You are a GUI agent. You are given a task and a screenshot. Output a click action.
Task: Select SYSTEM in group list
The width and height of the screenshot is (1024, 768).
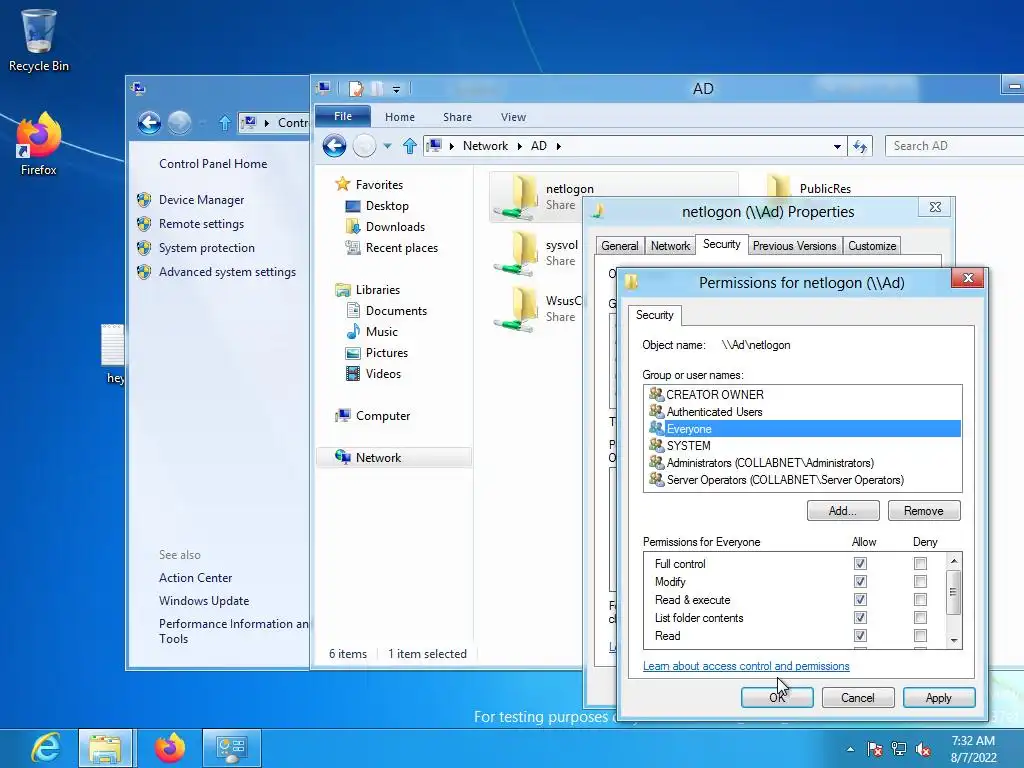point(803,445)
